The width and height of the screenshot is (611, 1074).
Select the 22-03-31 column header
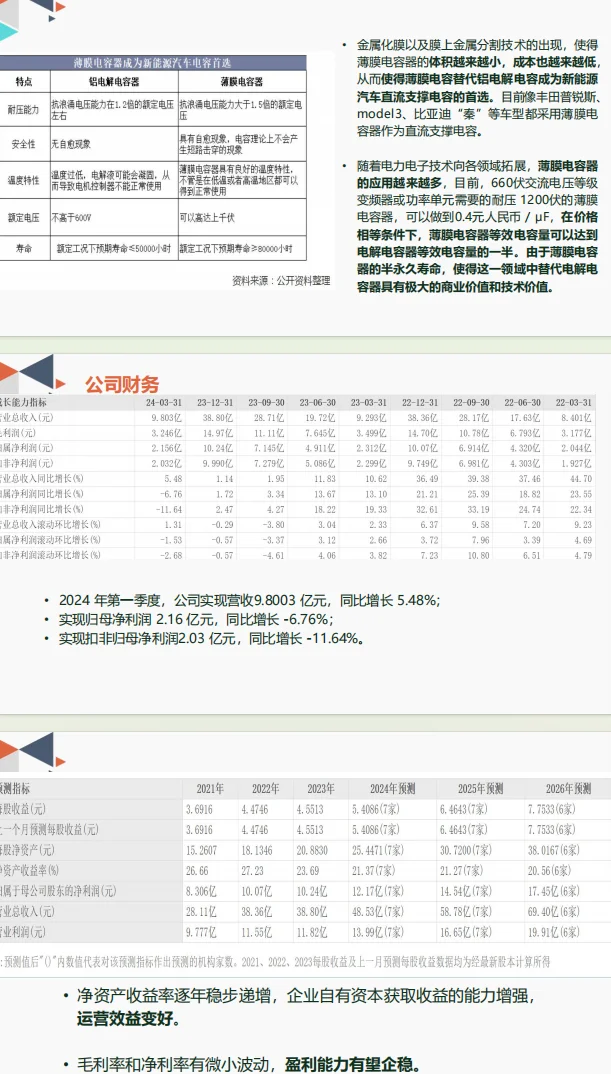[574, 402]
